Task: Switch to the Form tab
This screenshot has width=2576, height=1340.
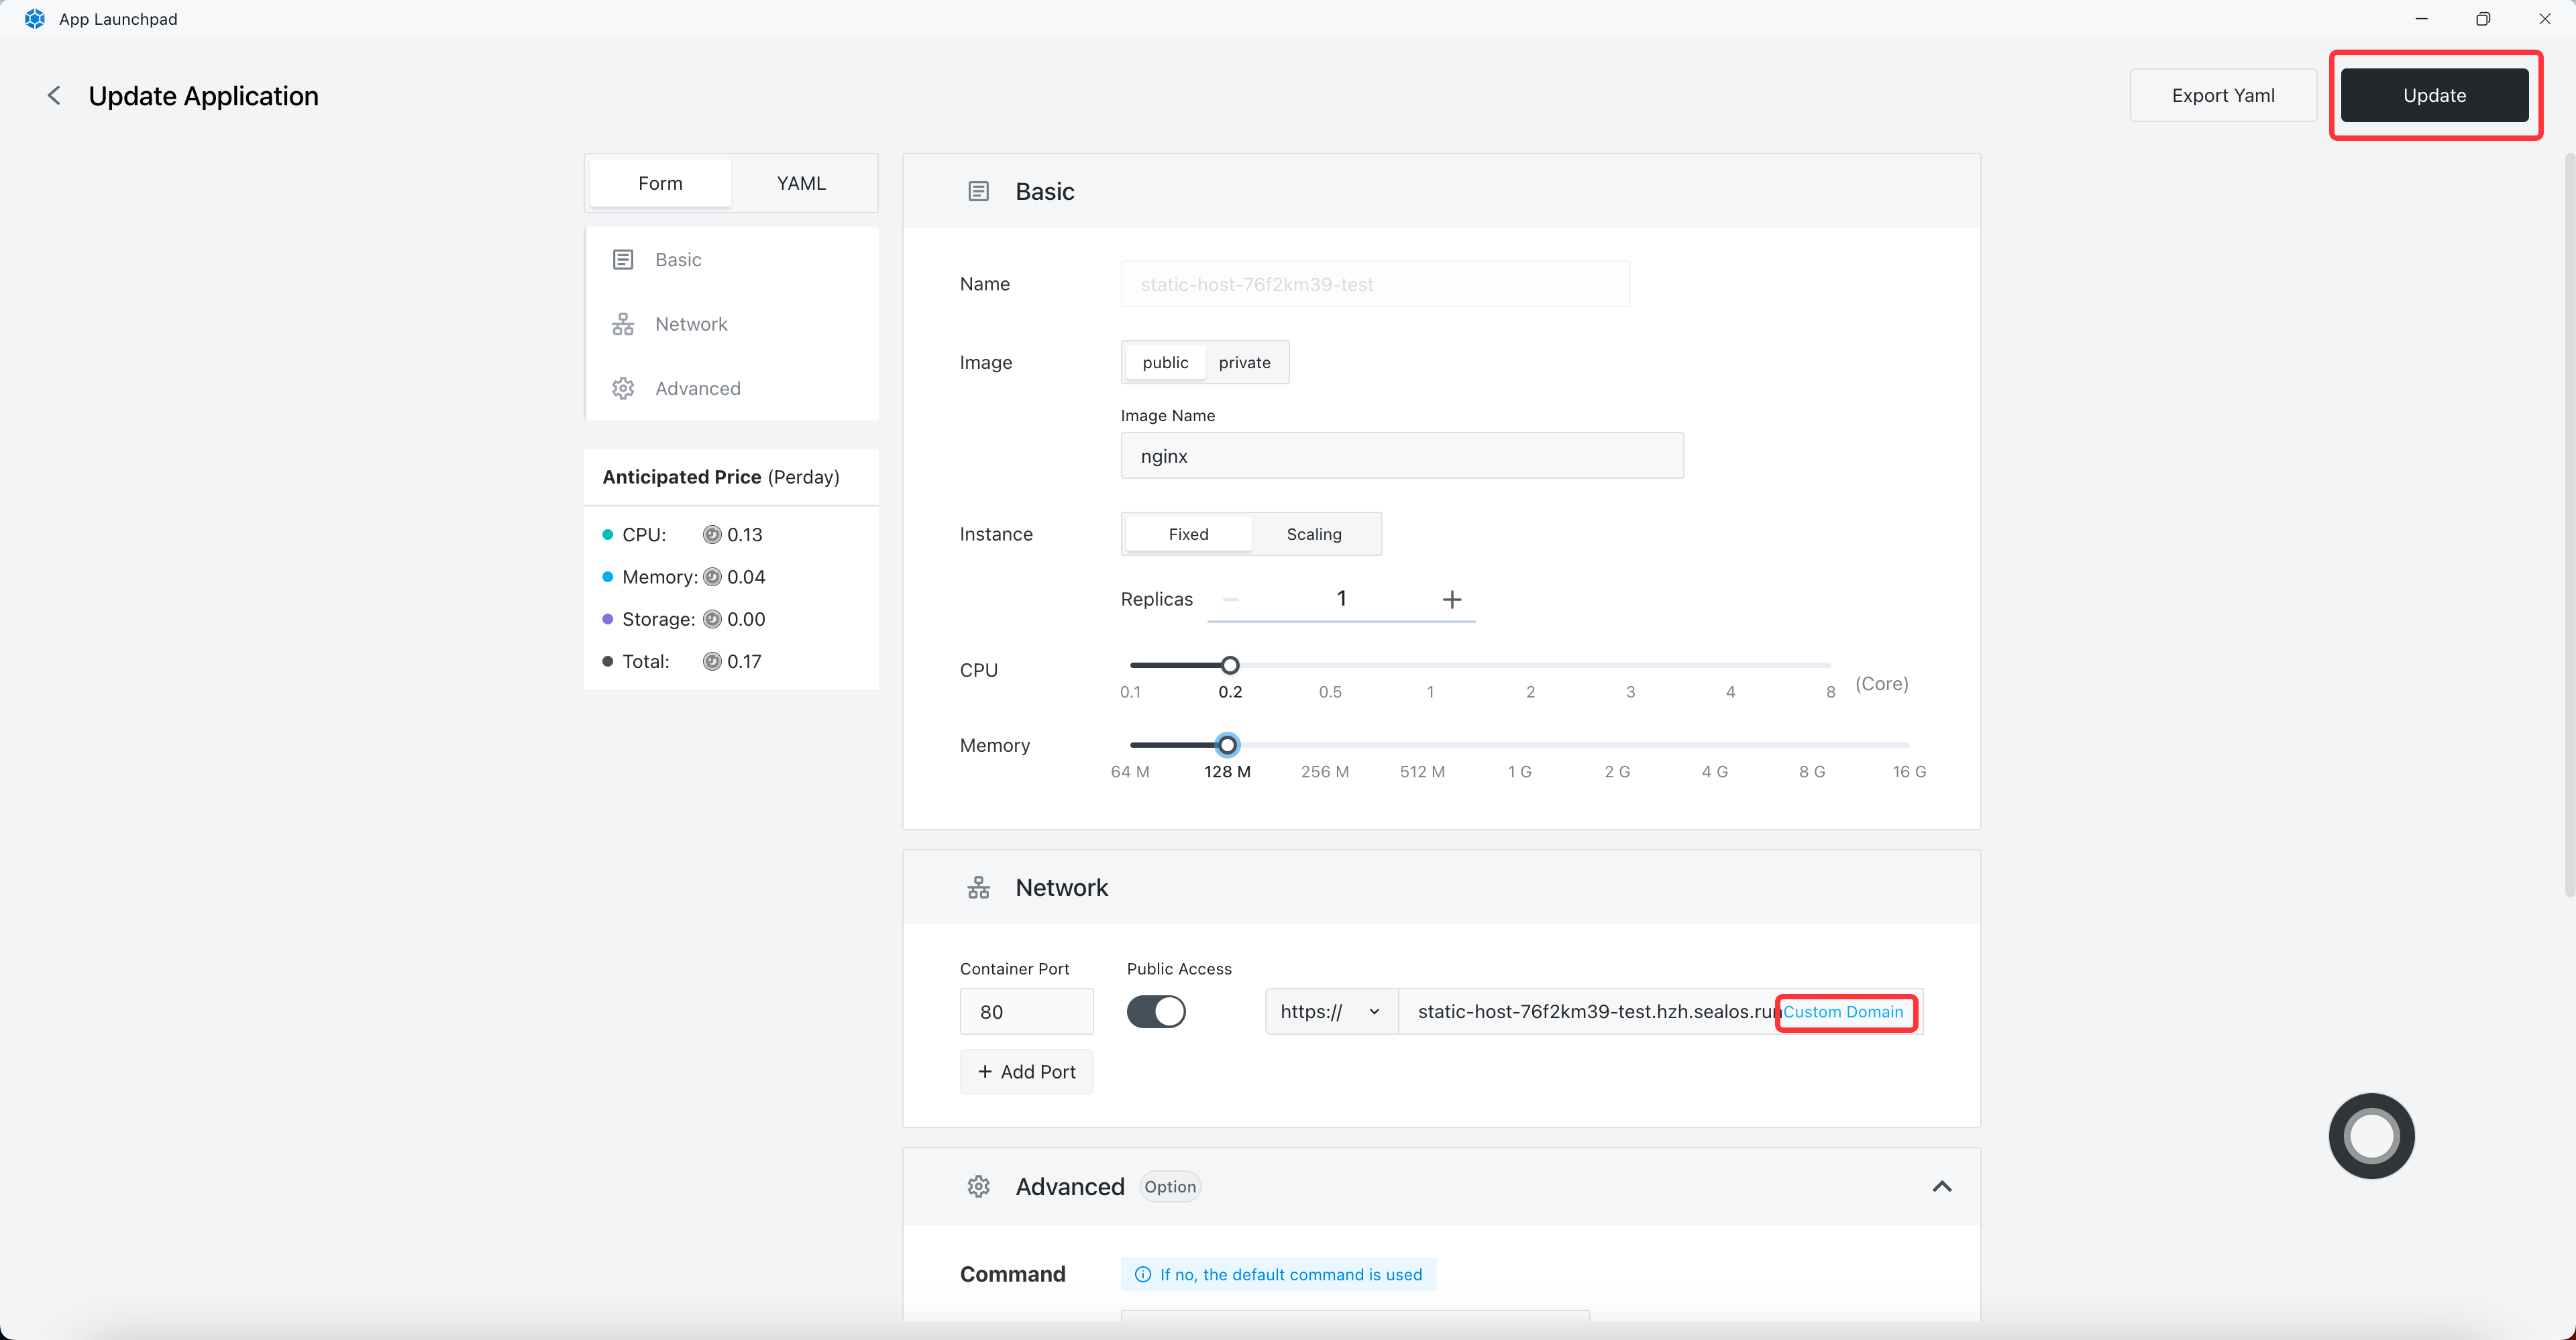Action: [x=660, y=183]
